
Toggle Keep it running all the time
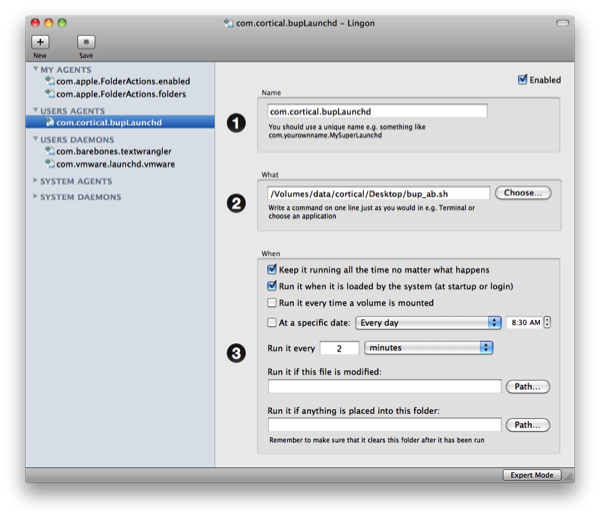[x=272, y=269]
